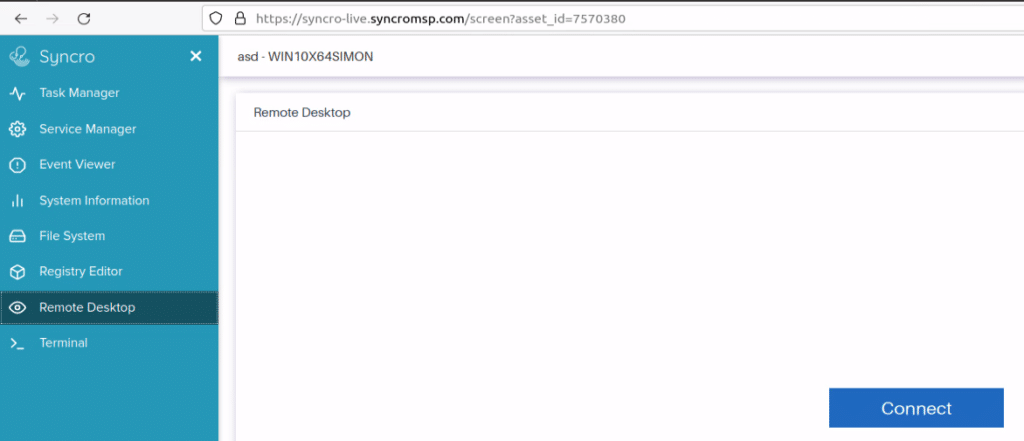
Task: Open Event Viewer menu item
Action: coord(109,165)
